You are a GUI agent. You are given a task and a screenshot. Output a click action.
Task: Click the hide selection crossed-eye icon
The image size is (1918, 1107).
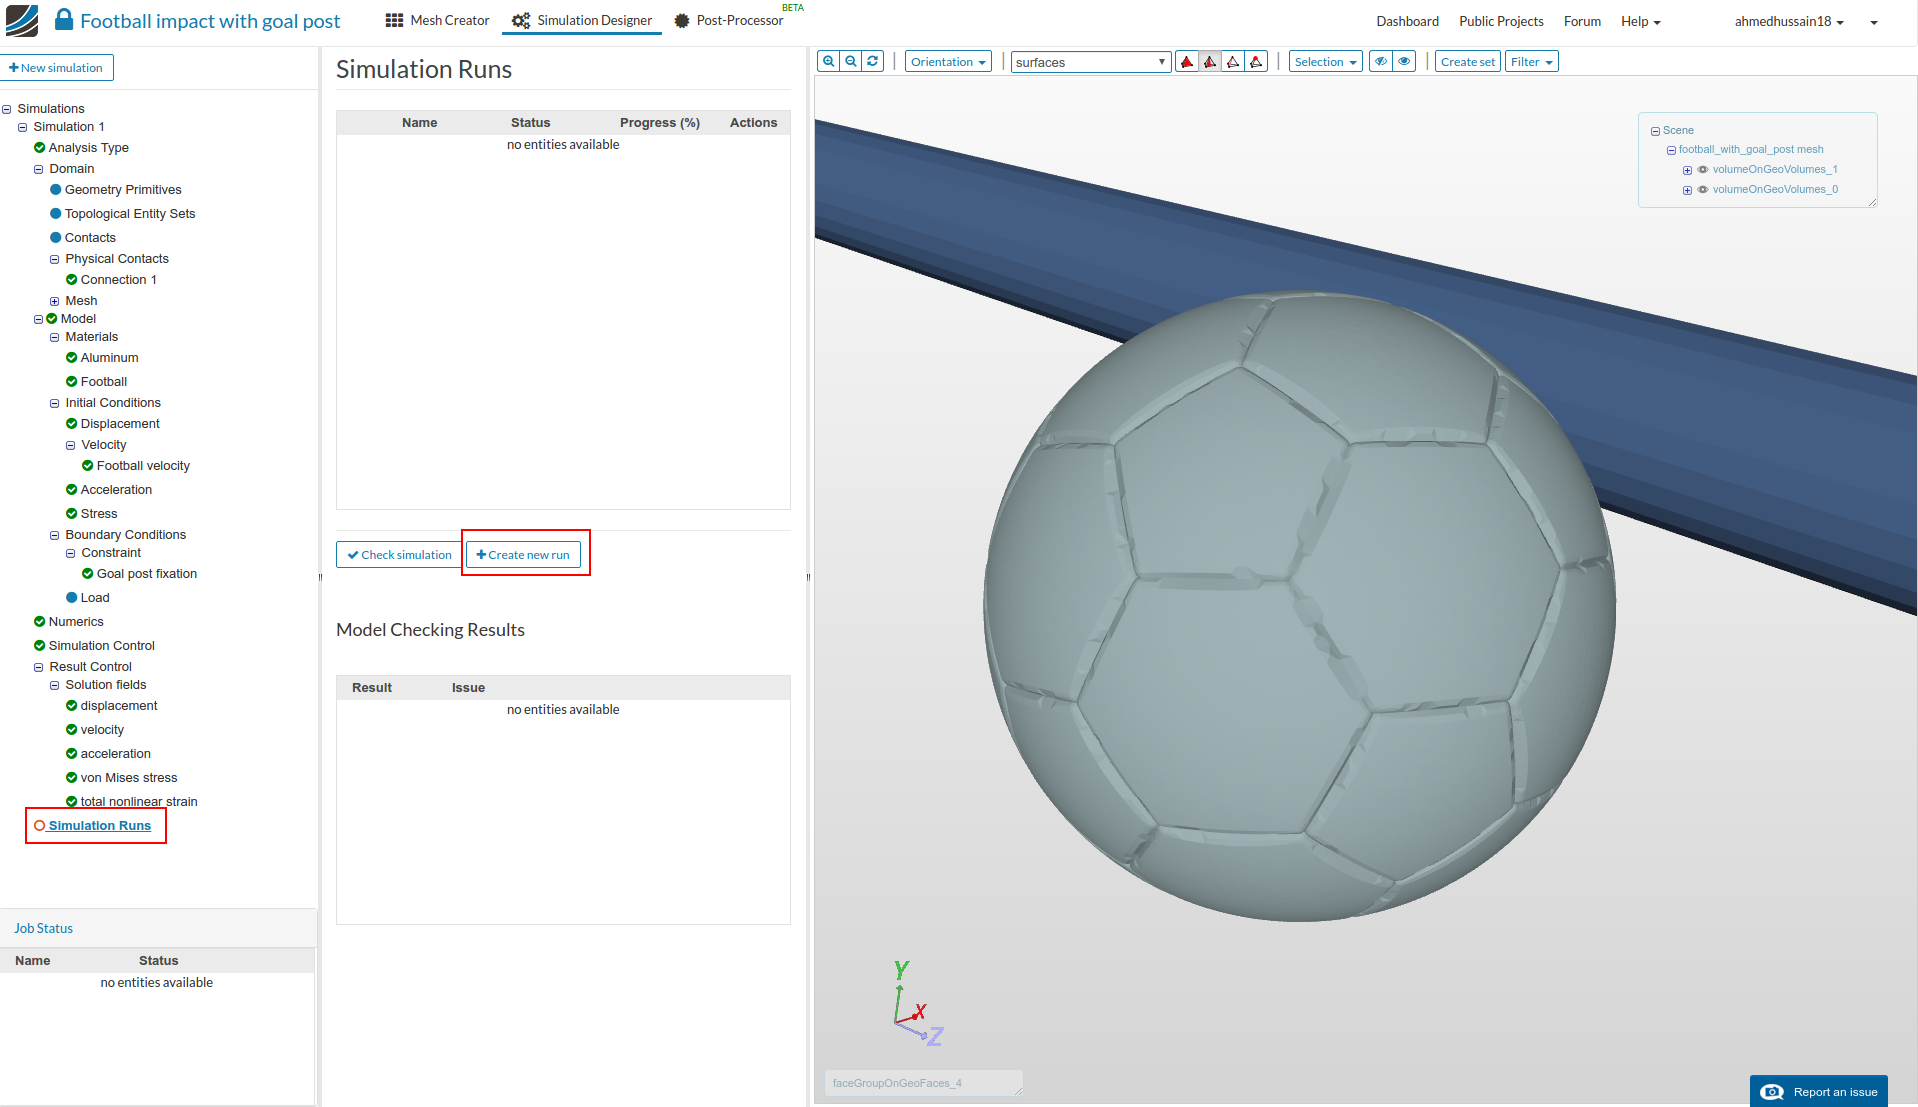[x=1381, y=62]
